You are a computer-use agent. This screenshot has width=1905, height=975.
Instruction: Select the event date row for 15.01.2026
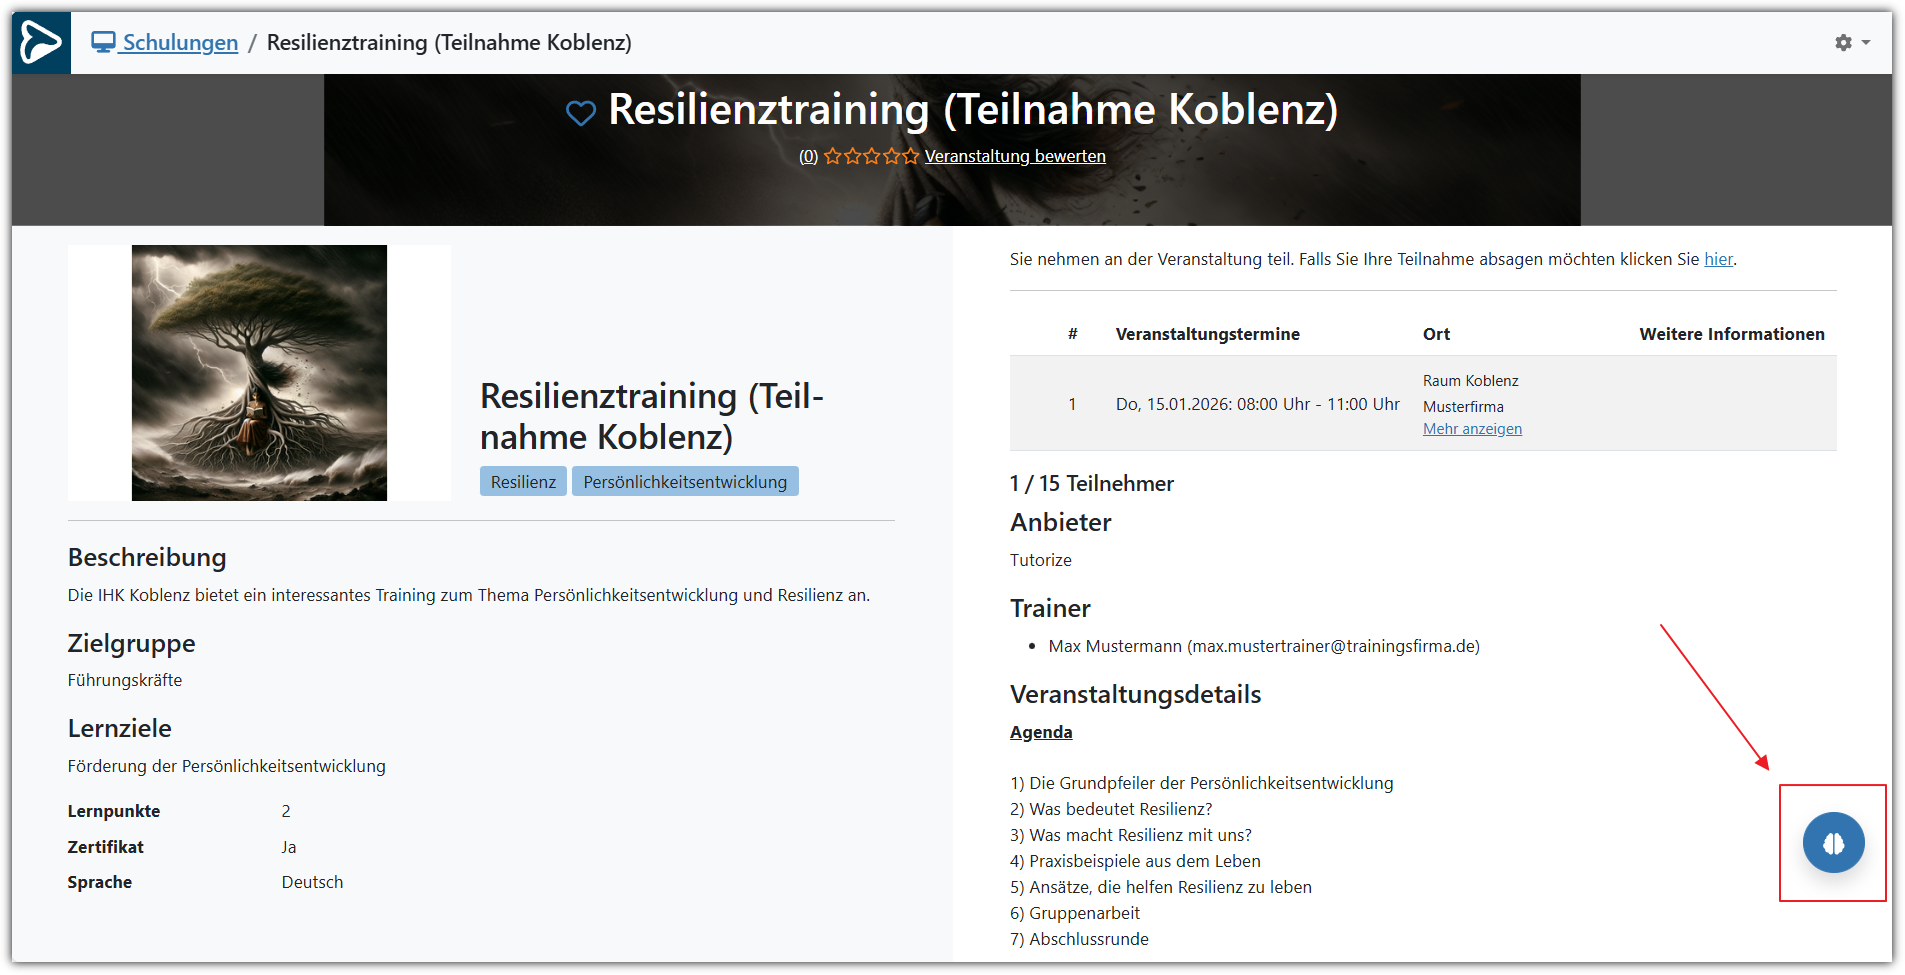1257,404
